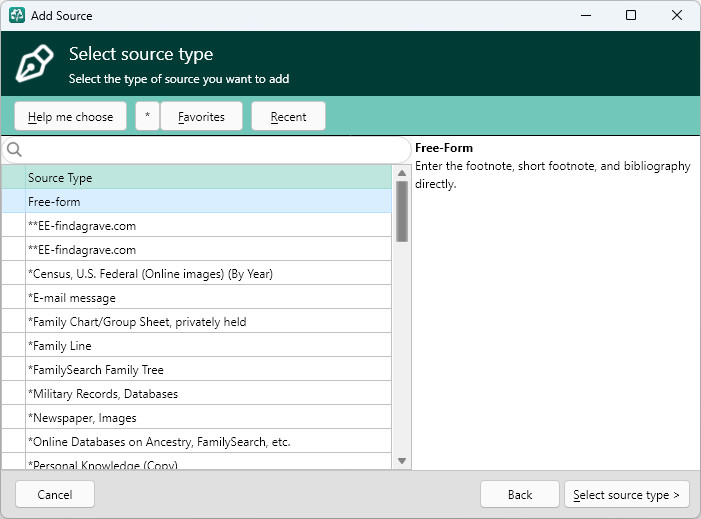
Task: Click Select source type > button
Action: pos(626,494)
